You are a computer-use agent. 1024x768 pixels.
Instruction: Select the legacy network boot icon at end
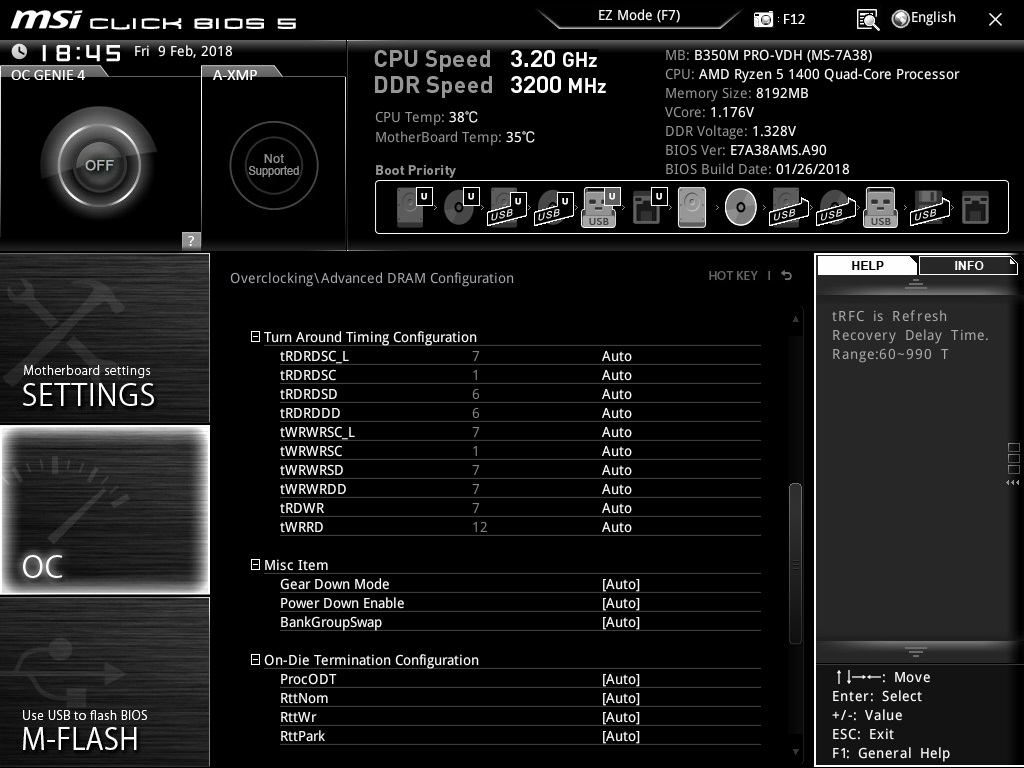tap(976, 208)
